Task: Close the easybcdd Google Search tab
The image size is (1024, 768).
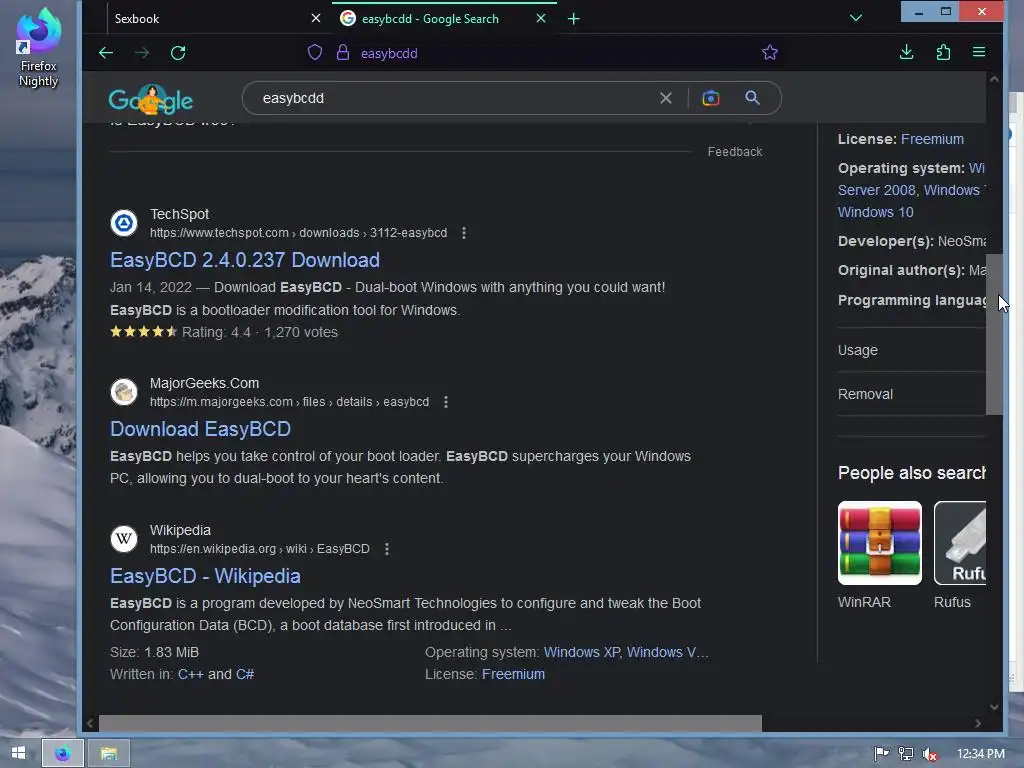Action: click(x=541, y=18)
